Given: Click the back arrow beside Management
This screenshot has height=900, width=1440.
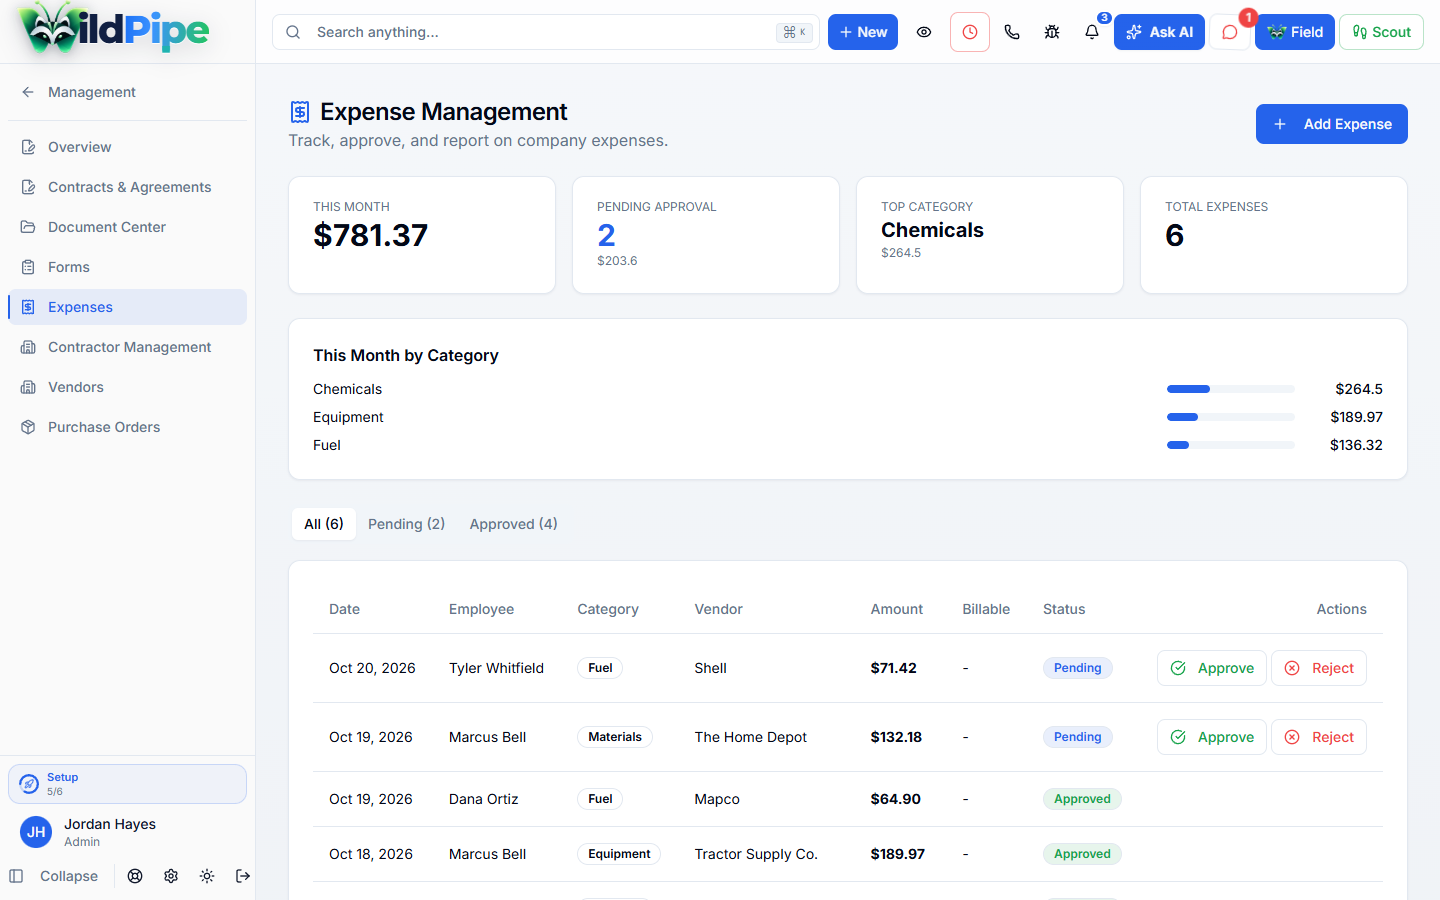Looking at the screenshot, I should click(x=28, y=92).
